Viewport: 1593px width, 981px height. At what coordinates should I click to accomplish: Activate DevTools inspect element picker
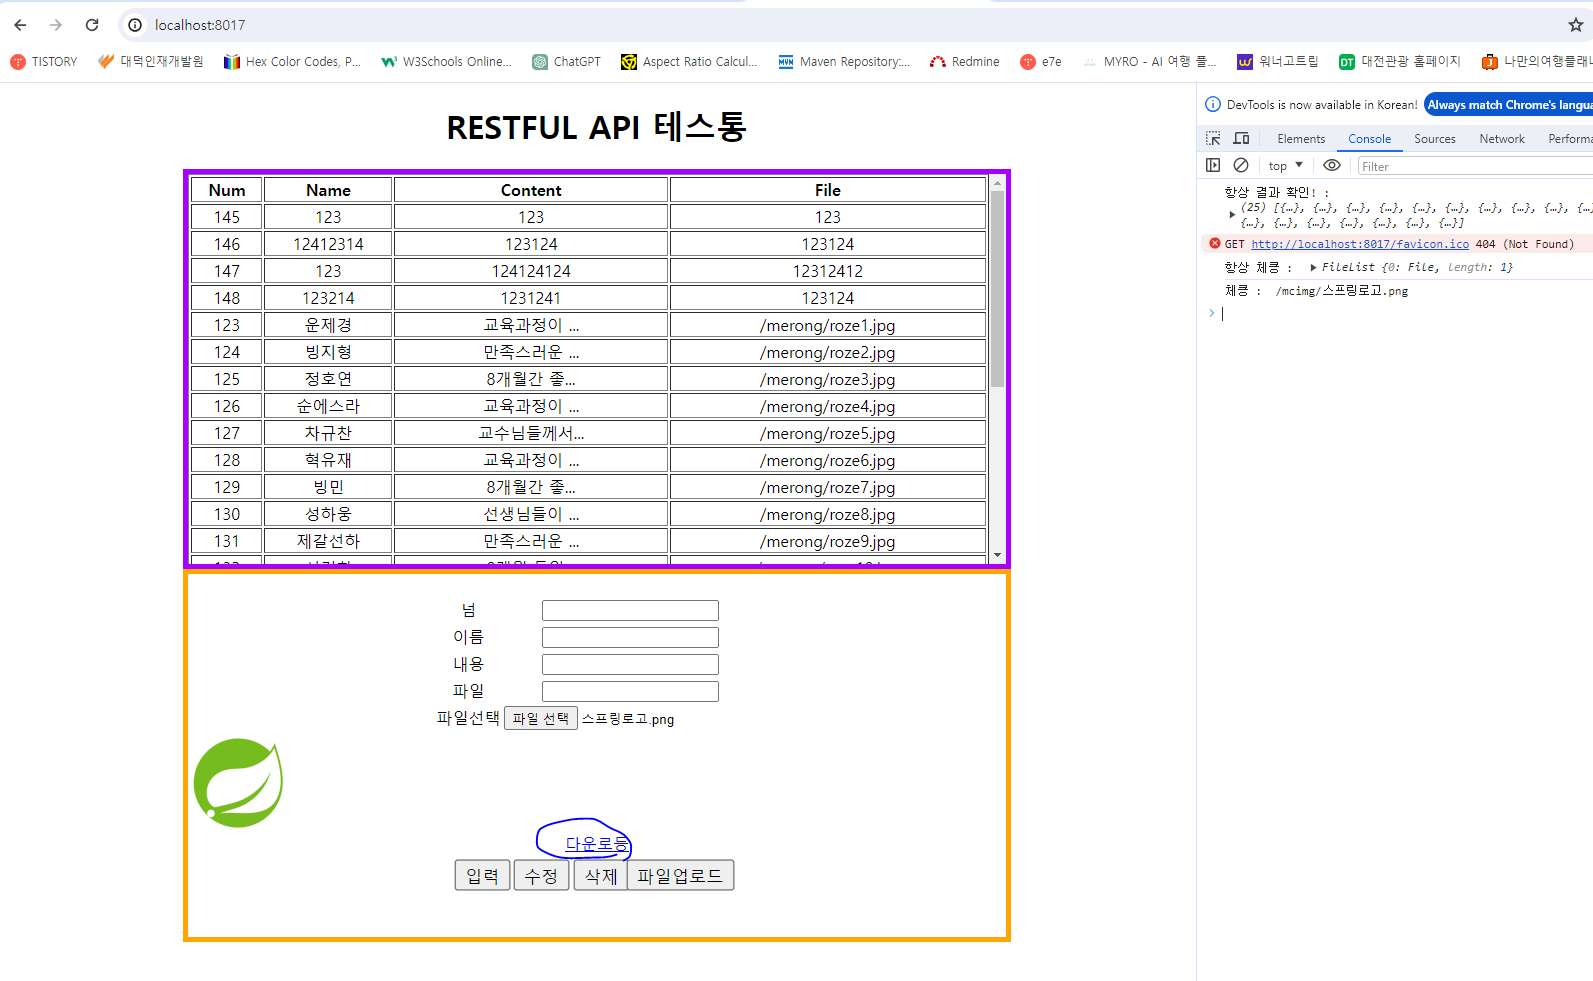pos(1213,139)
